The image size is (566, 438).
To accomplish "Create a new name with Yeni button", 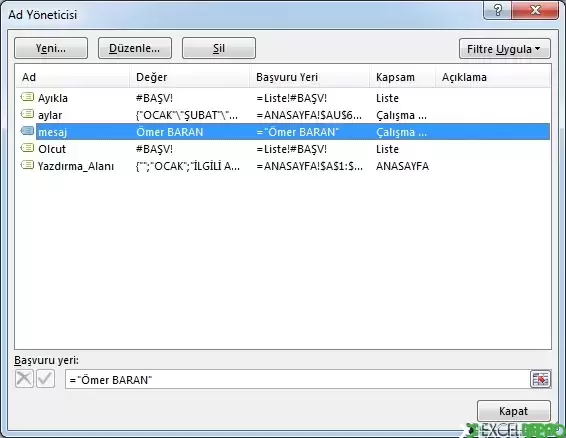I will coord(51,48).
